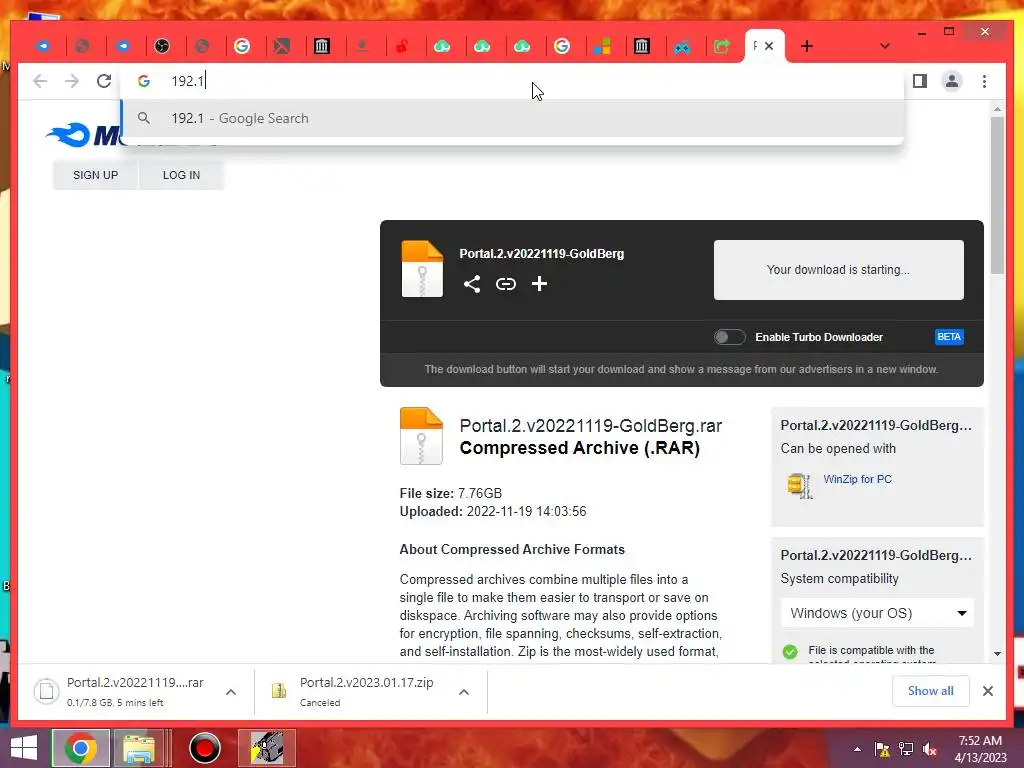Click the share icon for Portal.2 file
This screenshot has width=1024, height=768.
coord(472,283)
